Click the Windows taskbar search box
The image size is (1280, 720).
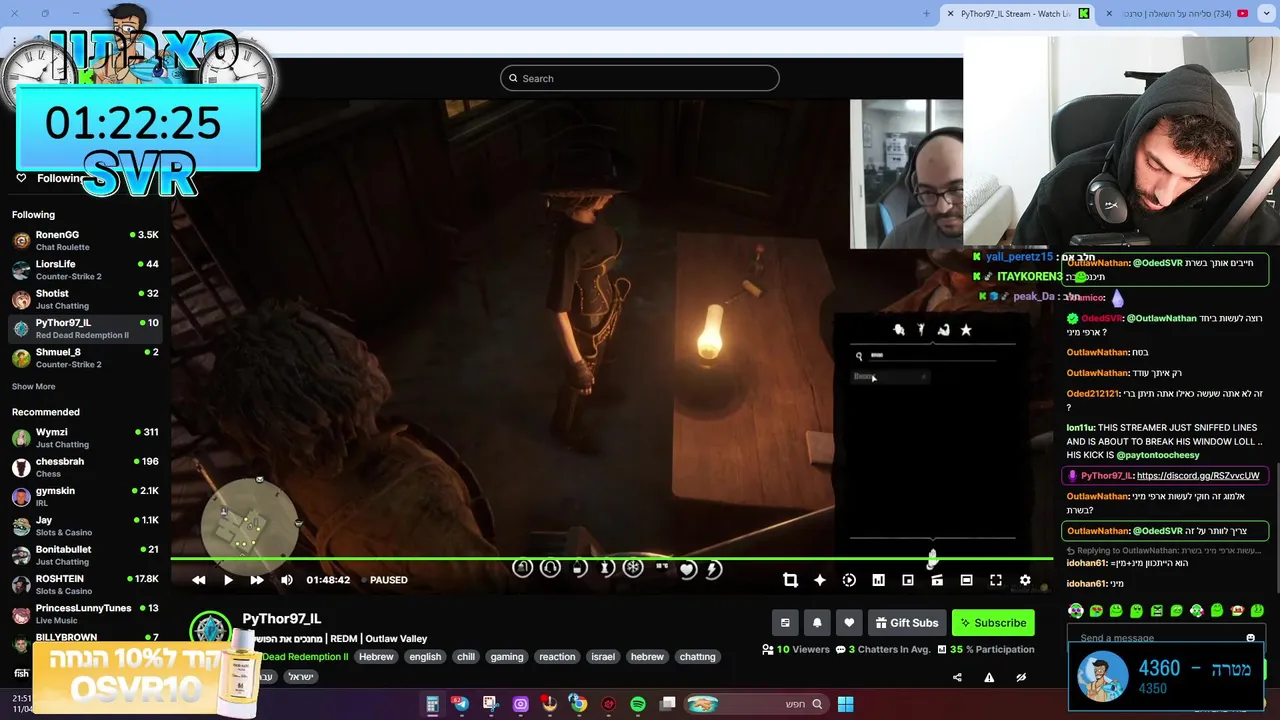(756, 704)
